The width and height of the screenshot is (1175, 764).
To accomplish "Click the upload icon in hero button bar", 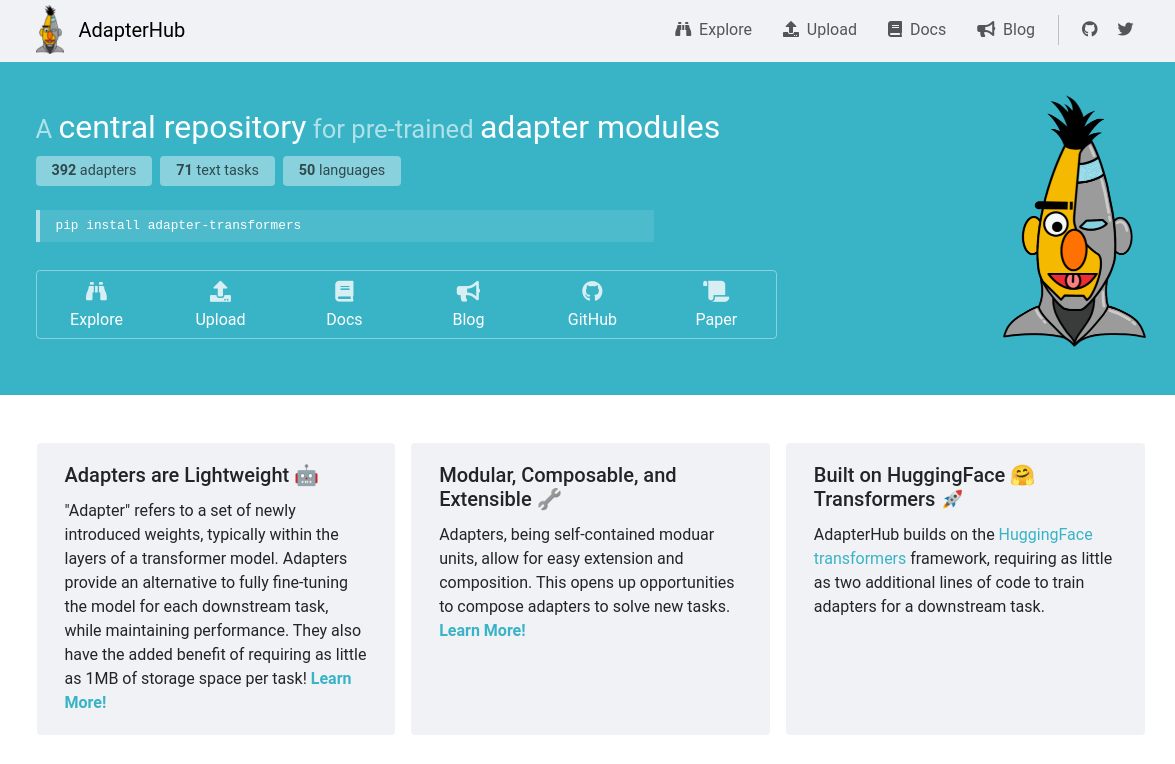I will [x=220, y=291].
